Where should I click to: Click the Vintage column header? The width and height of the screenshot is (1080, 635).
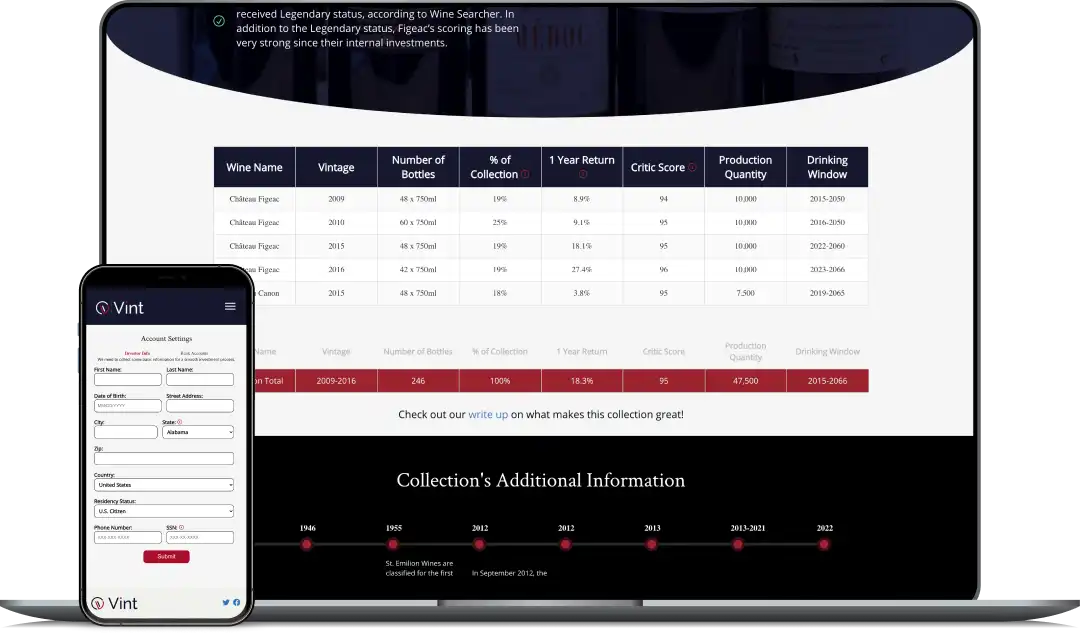336,167
